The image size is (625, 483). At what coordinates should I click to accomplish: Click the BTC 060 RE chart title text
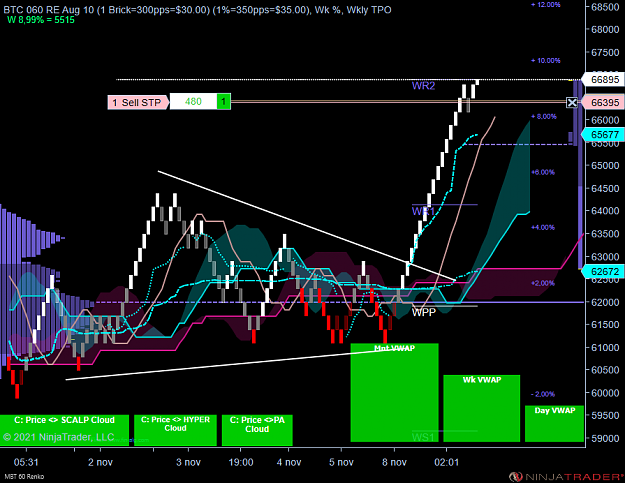[x=197, y=10]
